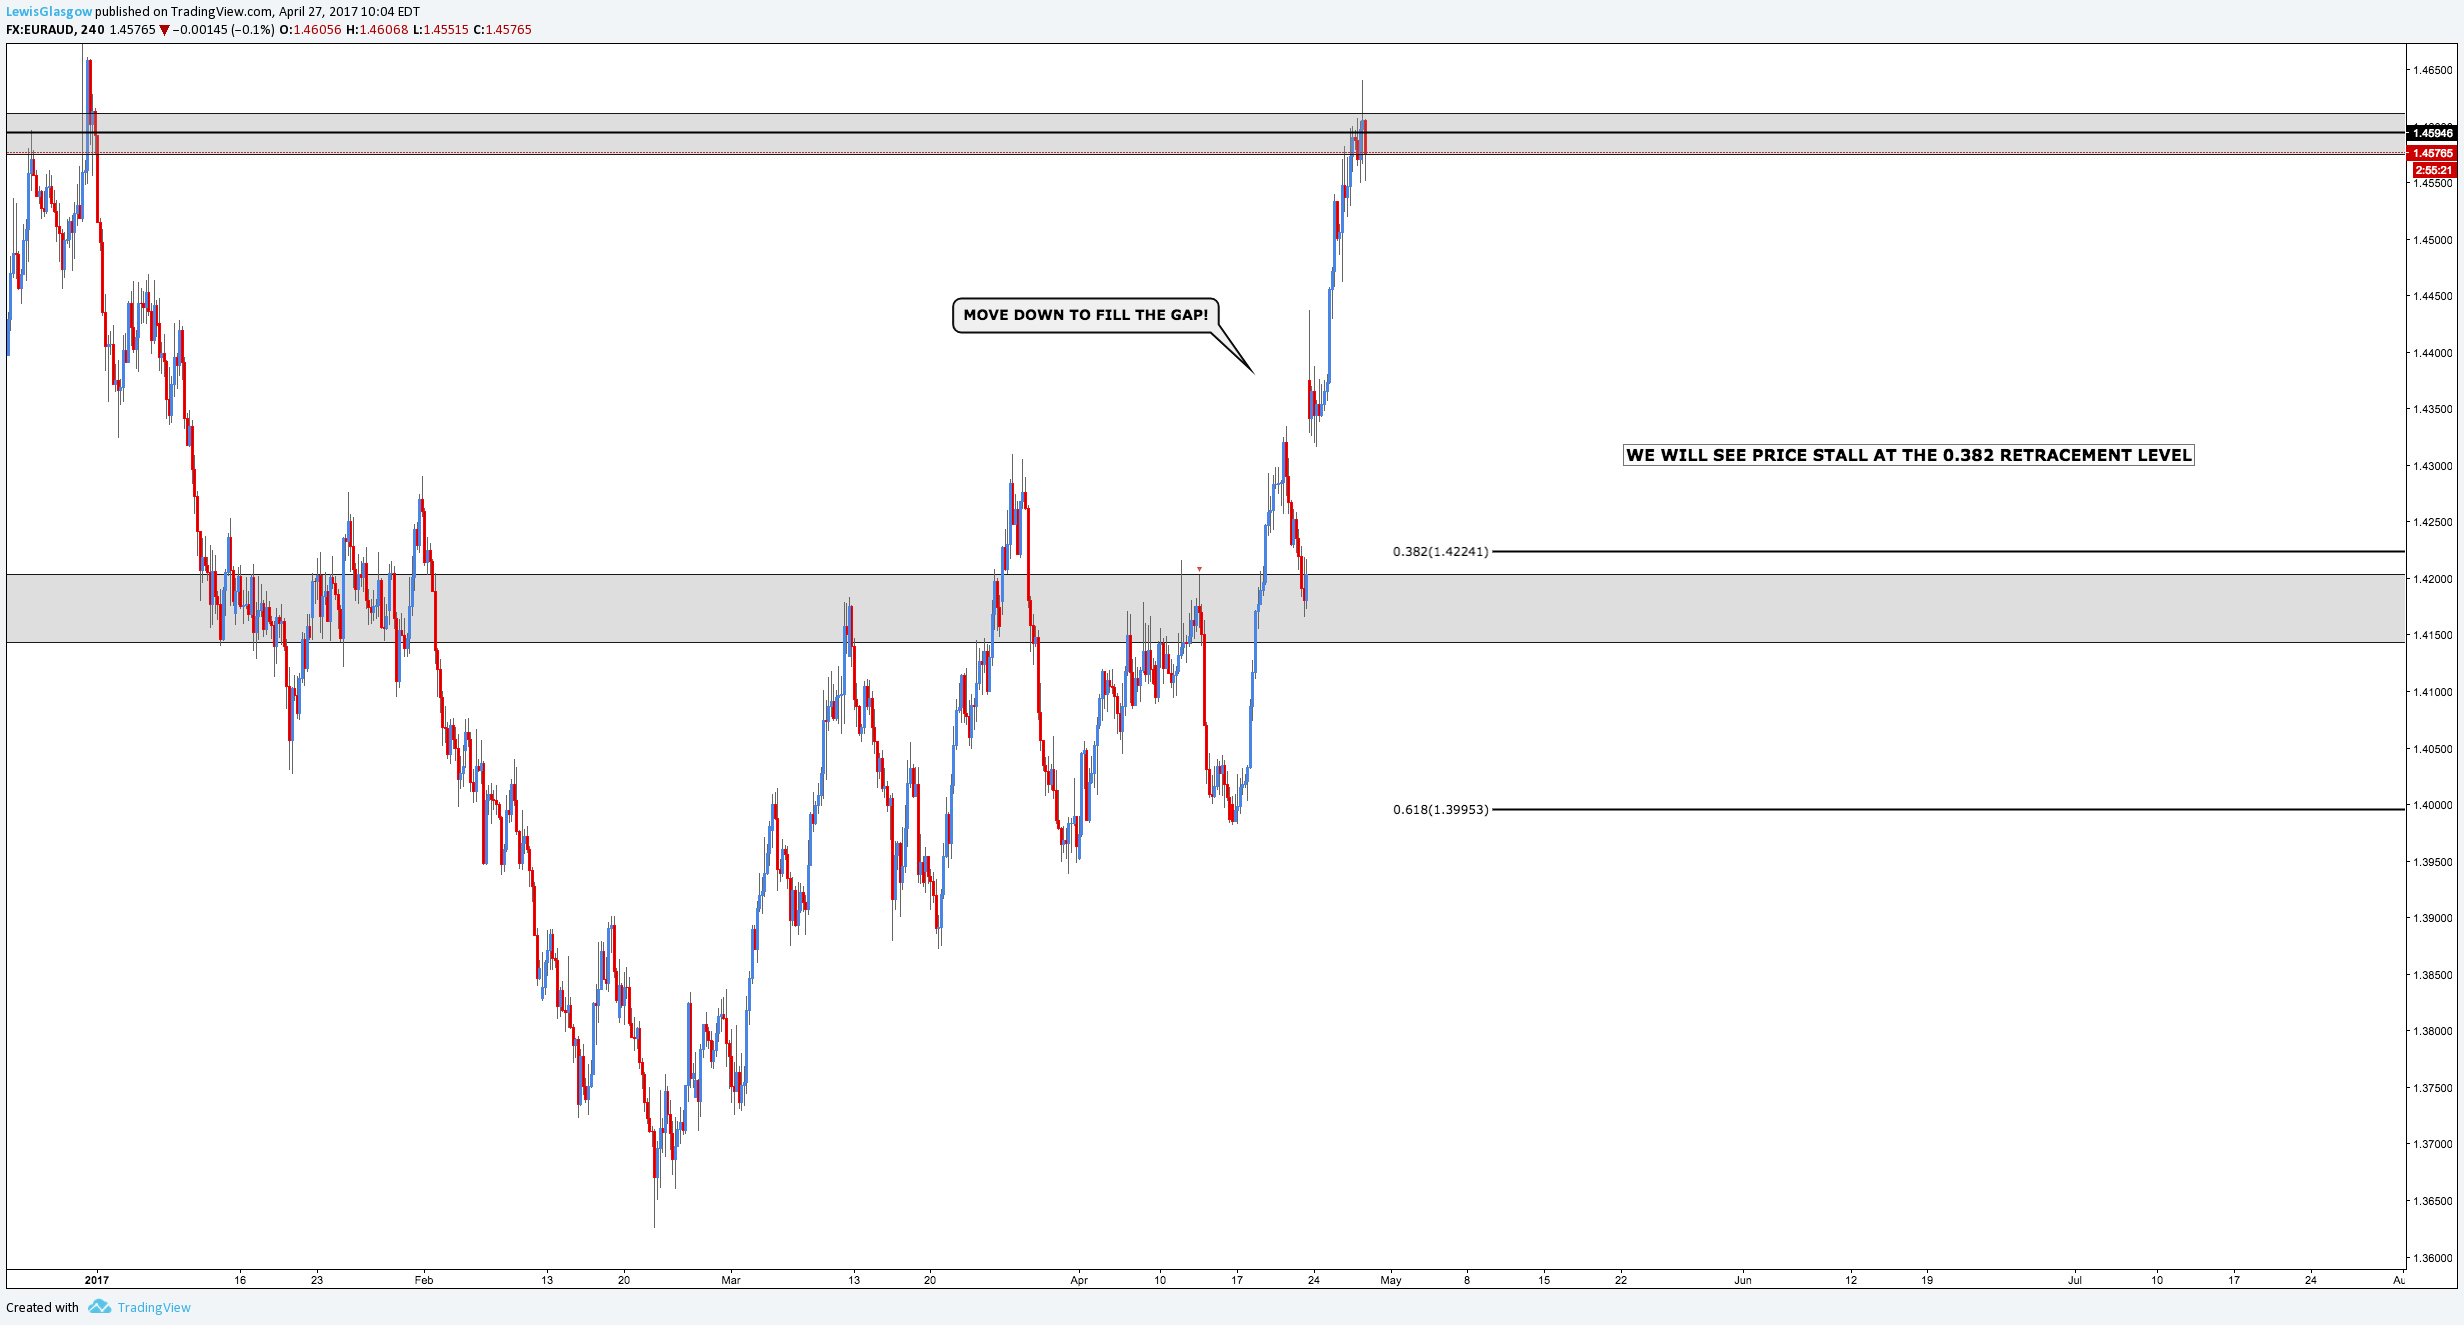Click the May date axis label

1391,1280
